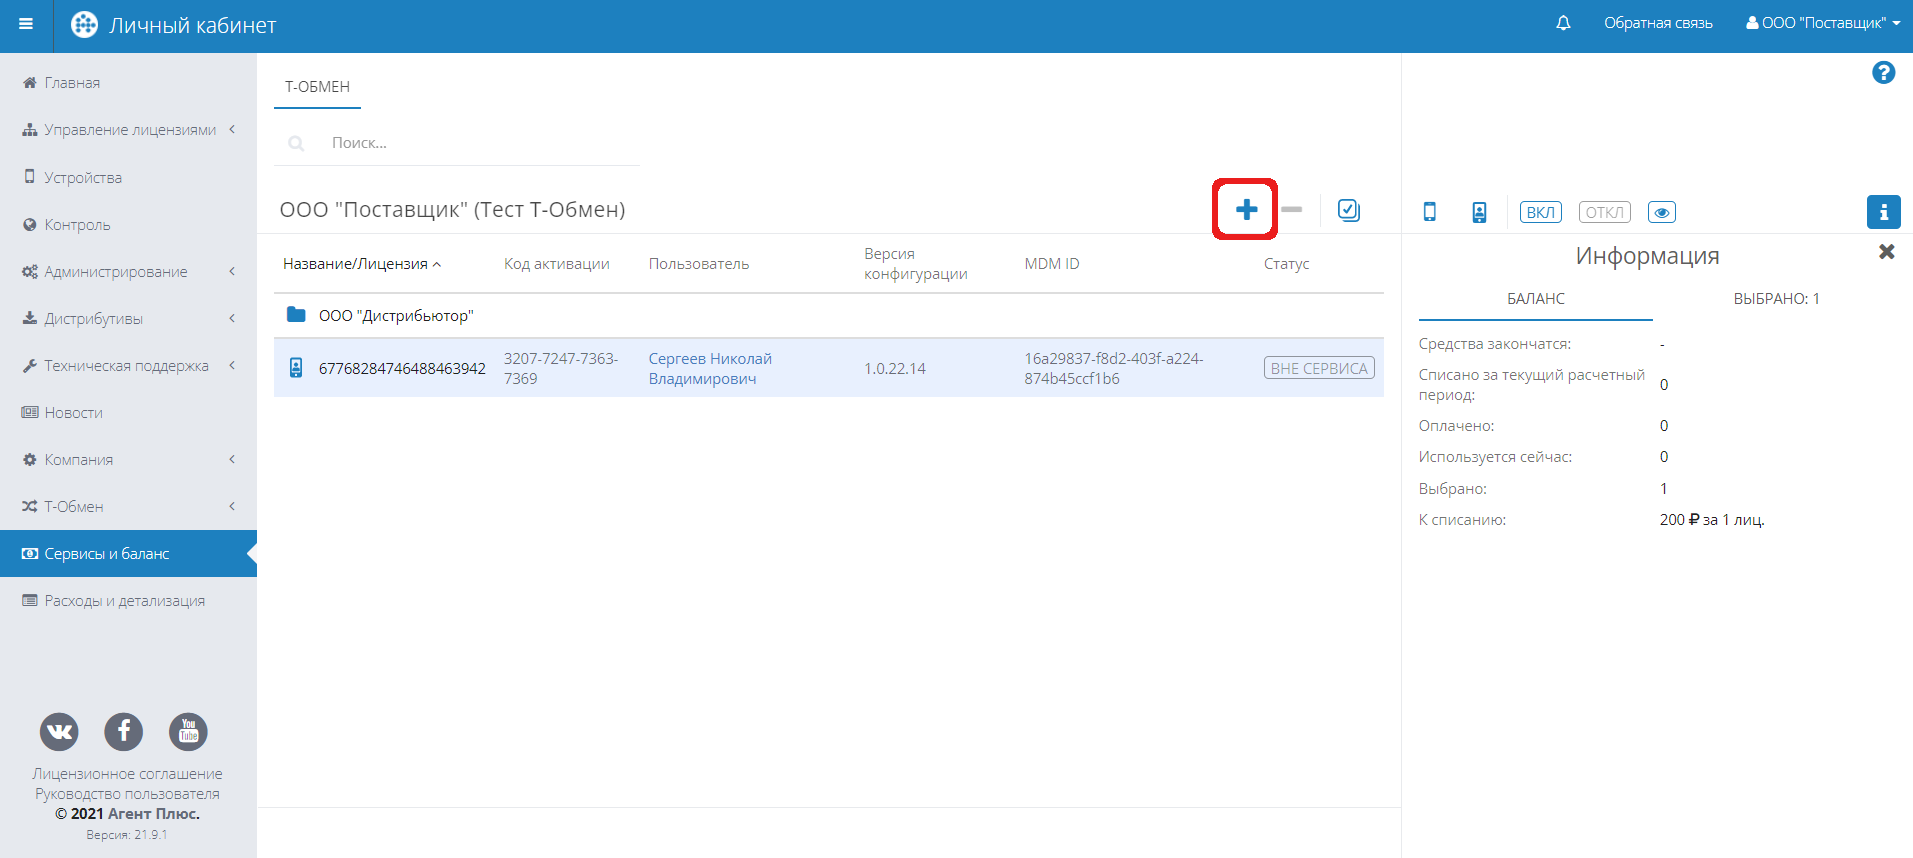Expand Компания chevron
The image size is (1913, 858).
tap(232, 460)
